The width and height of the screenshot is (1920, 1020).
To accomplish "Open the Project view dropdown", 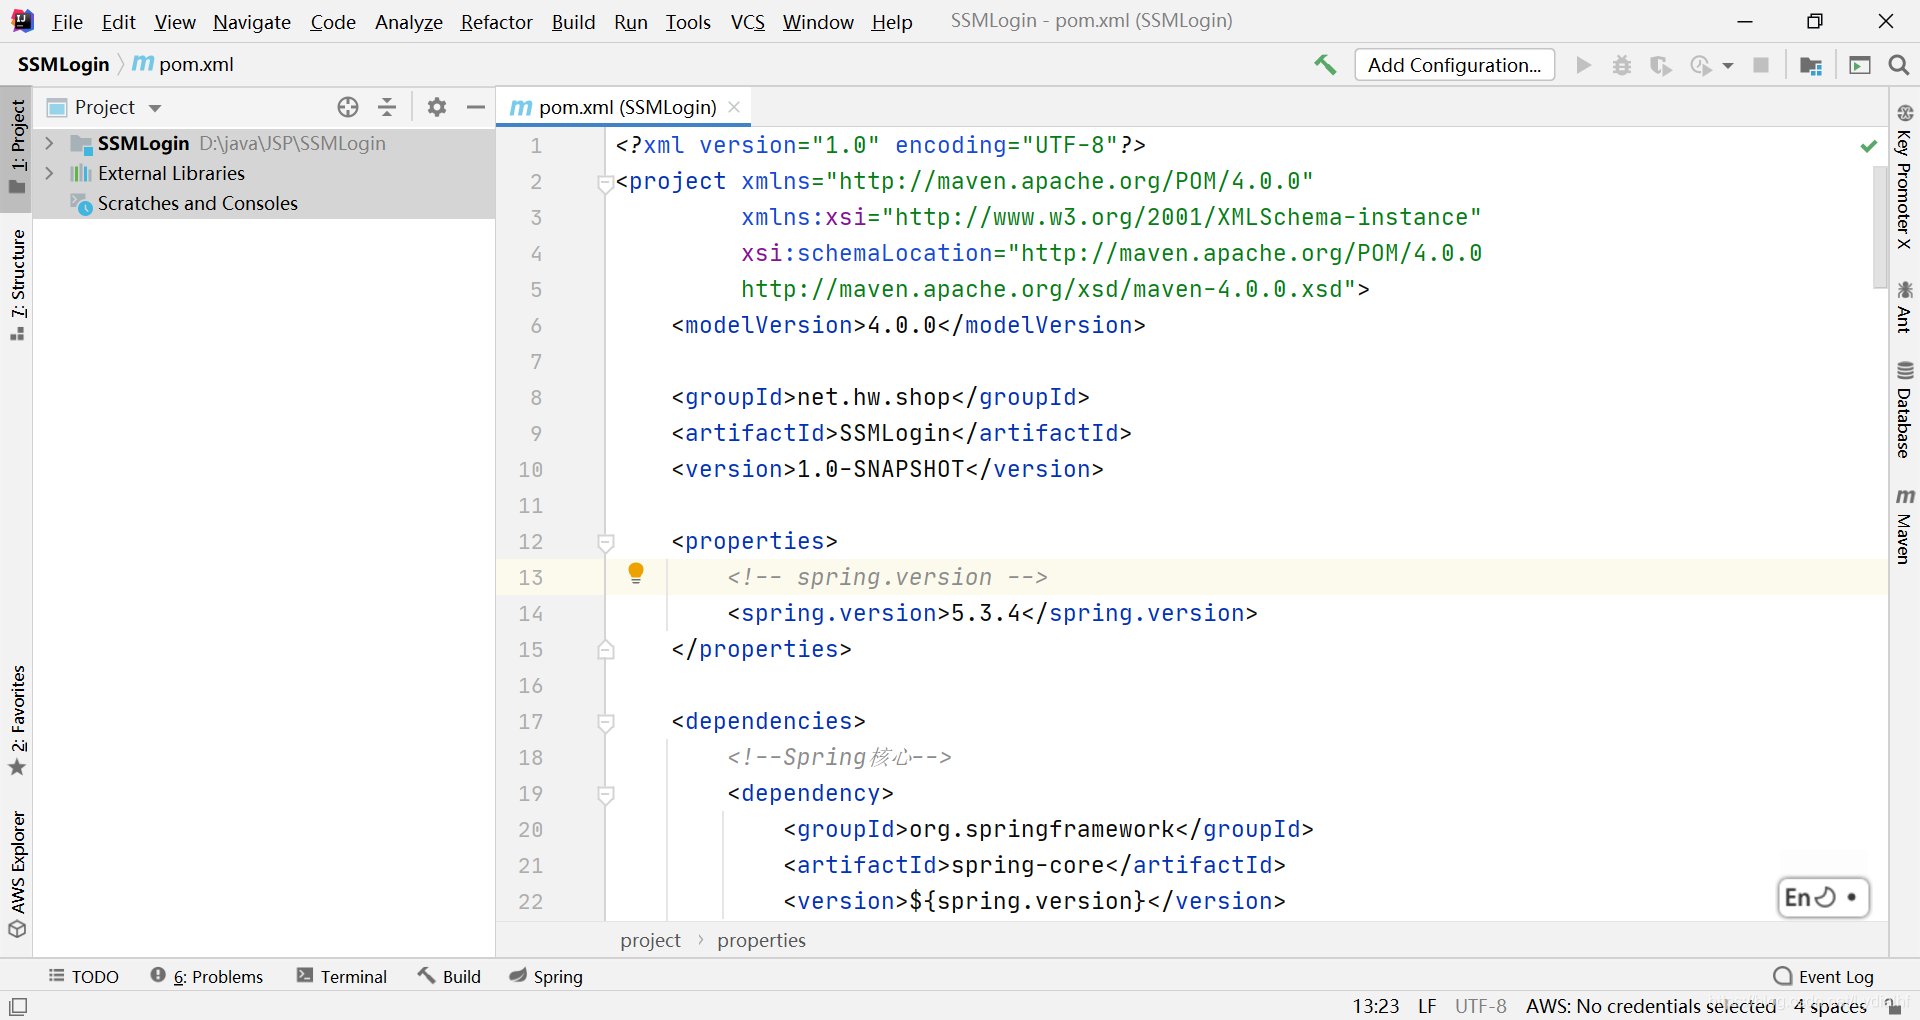I will tap(155, 108).
